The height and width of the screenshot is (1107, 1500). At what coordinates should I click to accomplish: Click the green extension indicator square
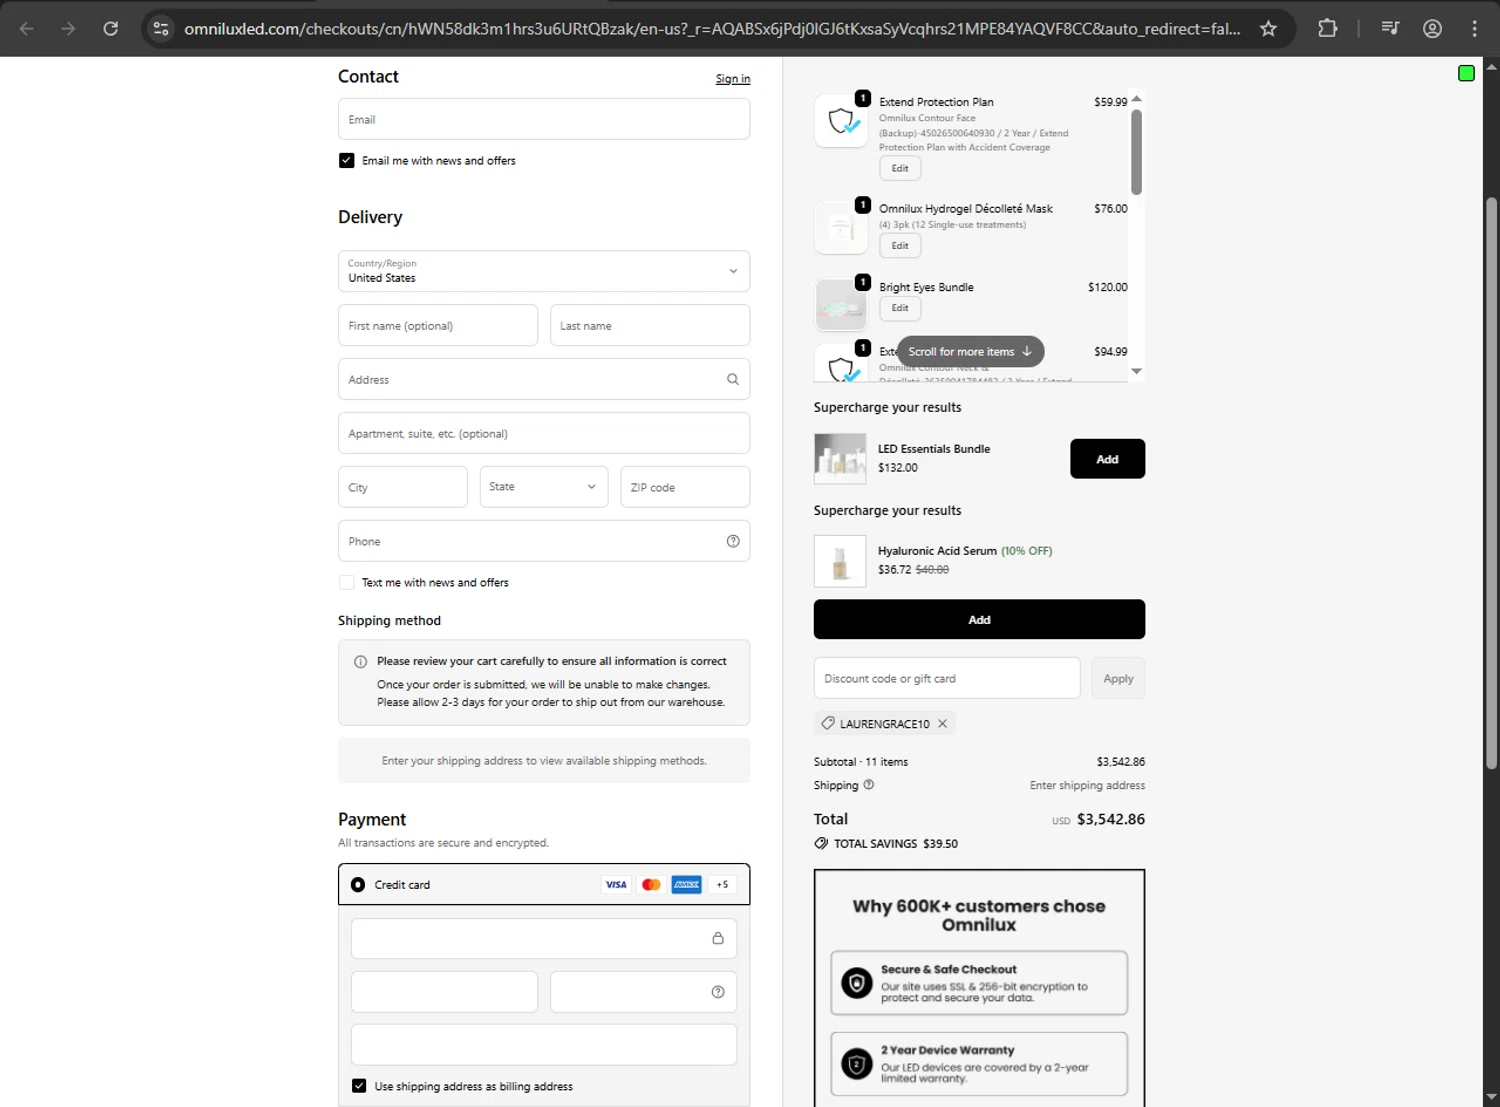pyautogui.click(x=1466, y=73)
